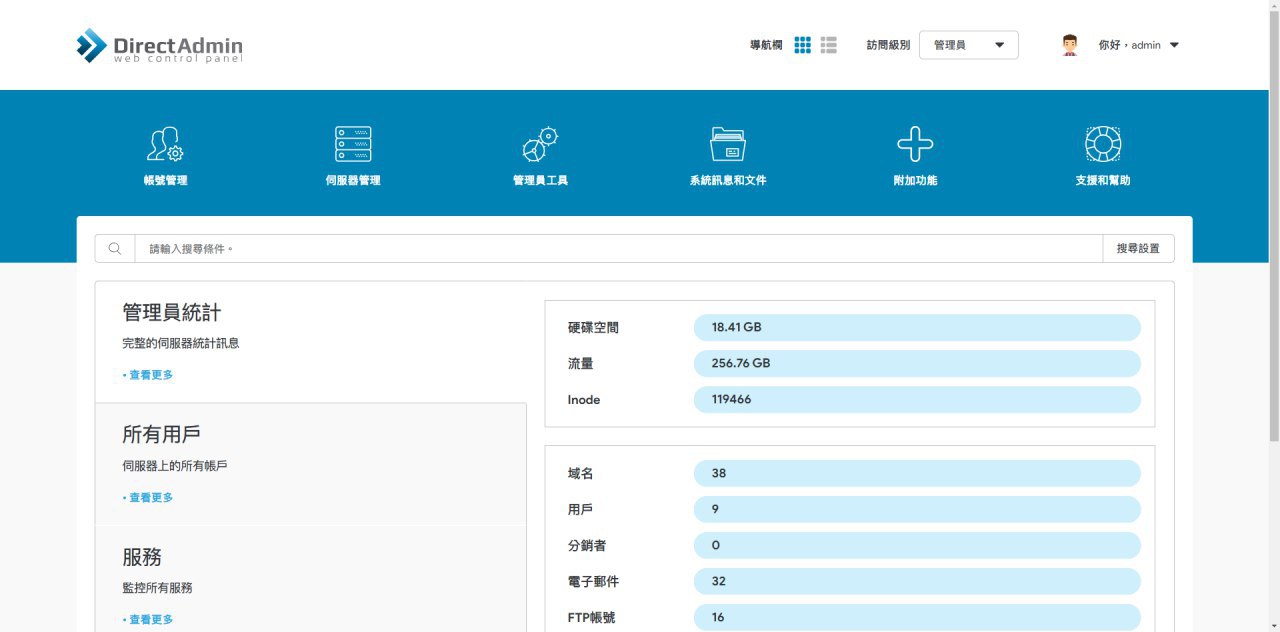Select the 管理員工具 admin tools icon

point(540,145)
